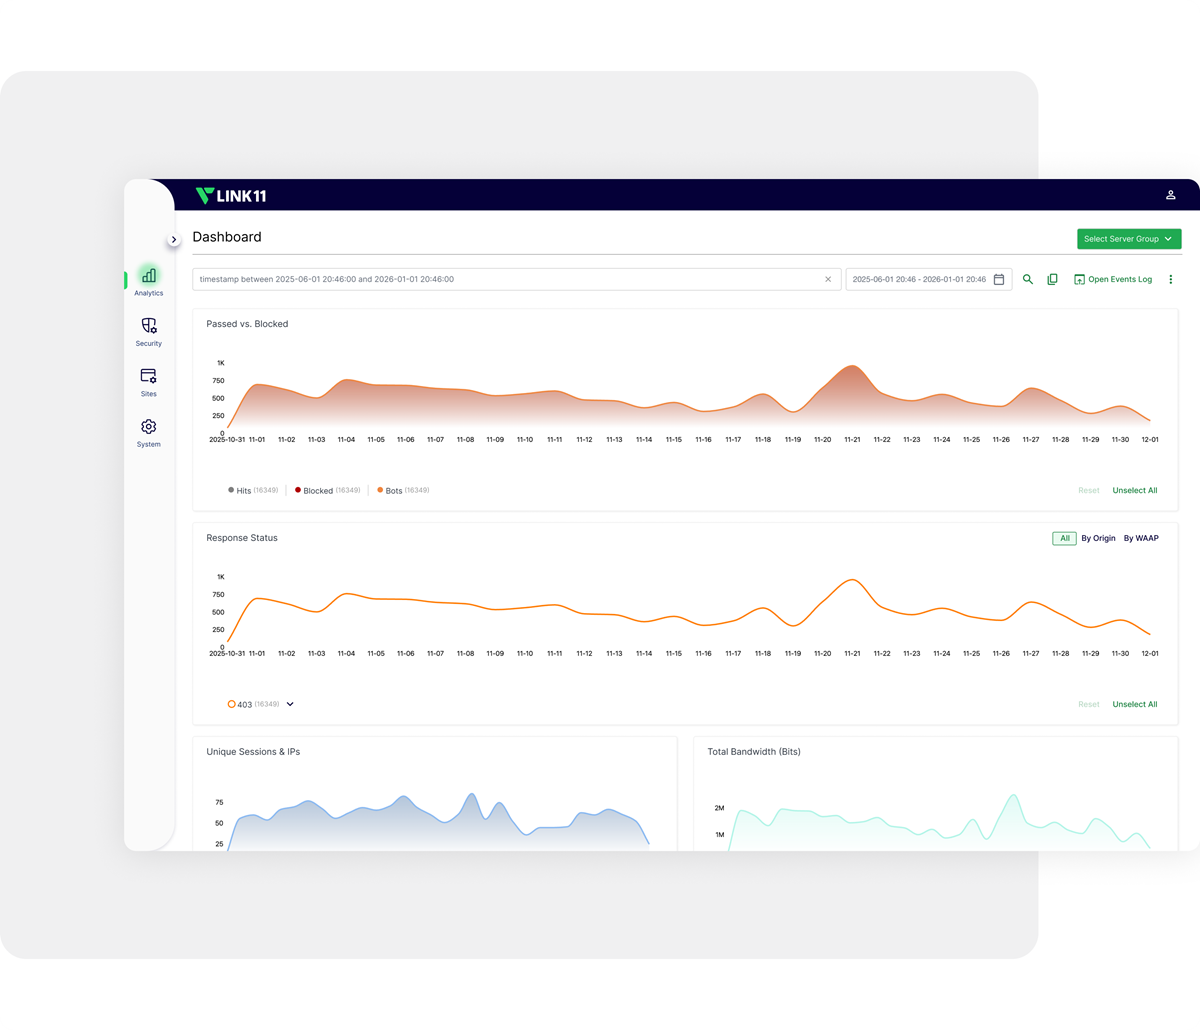
Task: Click the user profile icon
Action: point(1170,195)
